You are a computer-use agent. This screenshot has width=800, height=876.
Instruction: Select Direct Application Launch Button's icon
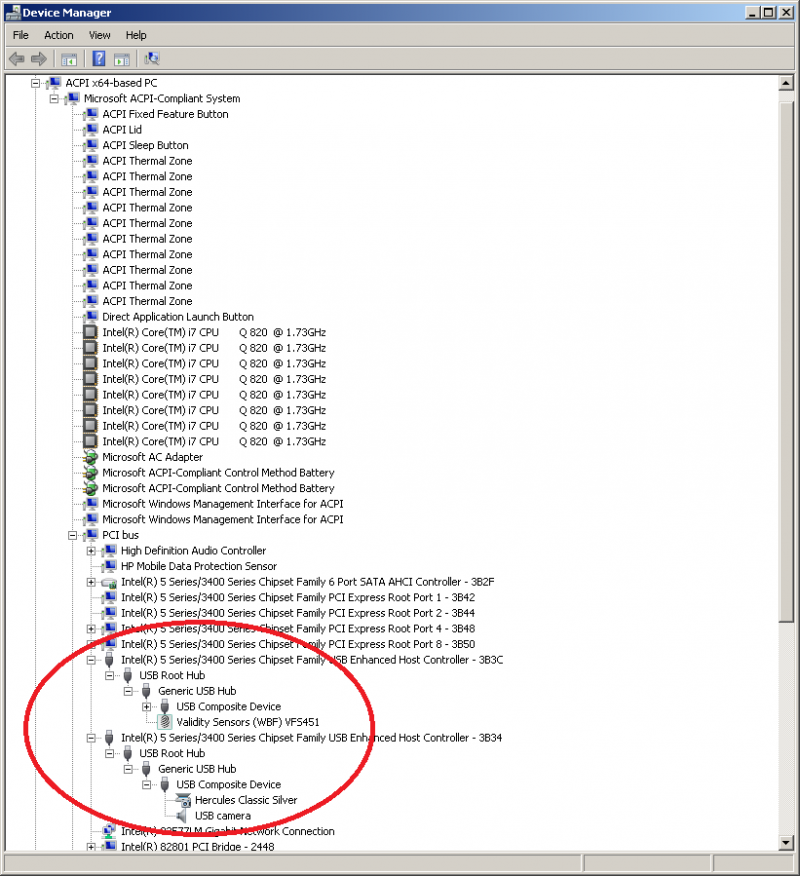pyautogui.click(x=91, y=317)
